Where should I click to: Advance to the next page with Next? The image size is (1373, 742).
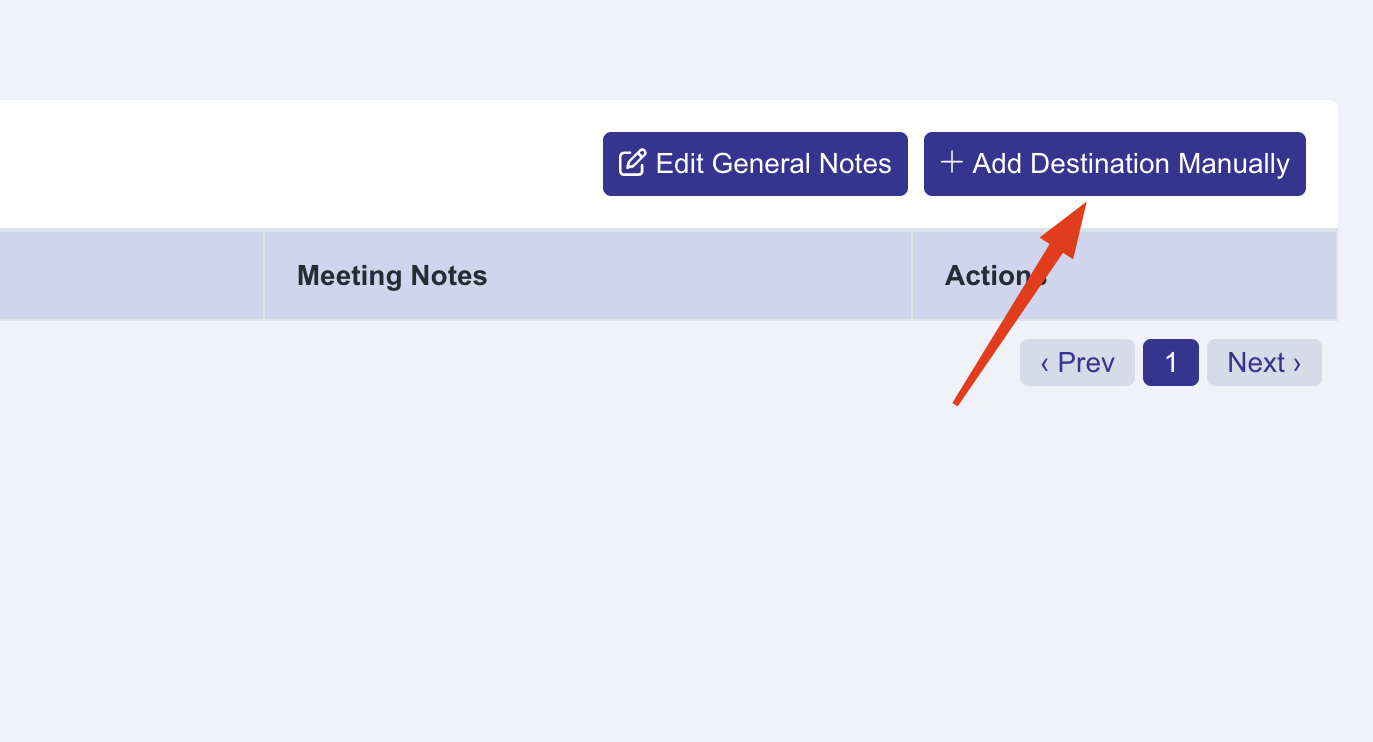[x=1263, y=362]
